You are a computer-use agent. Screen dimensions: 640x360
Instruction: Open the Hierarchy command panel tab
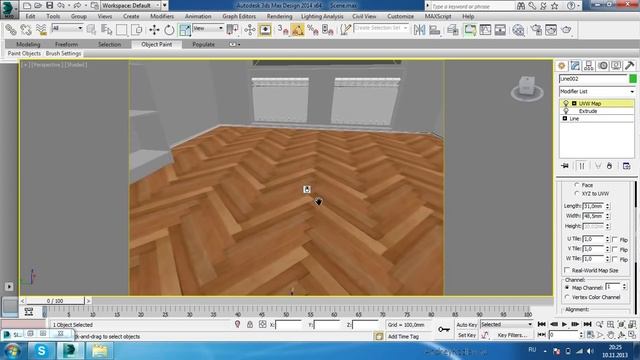click(589, 66)
